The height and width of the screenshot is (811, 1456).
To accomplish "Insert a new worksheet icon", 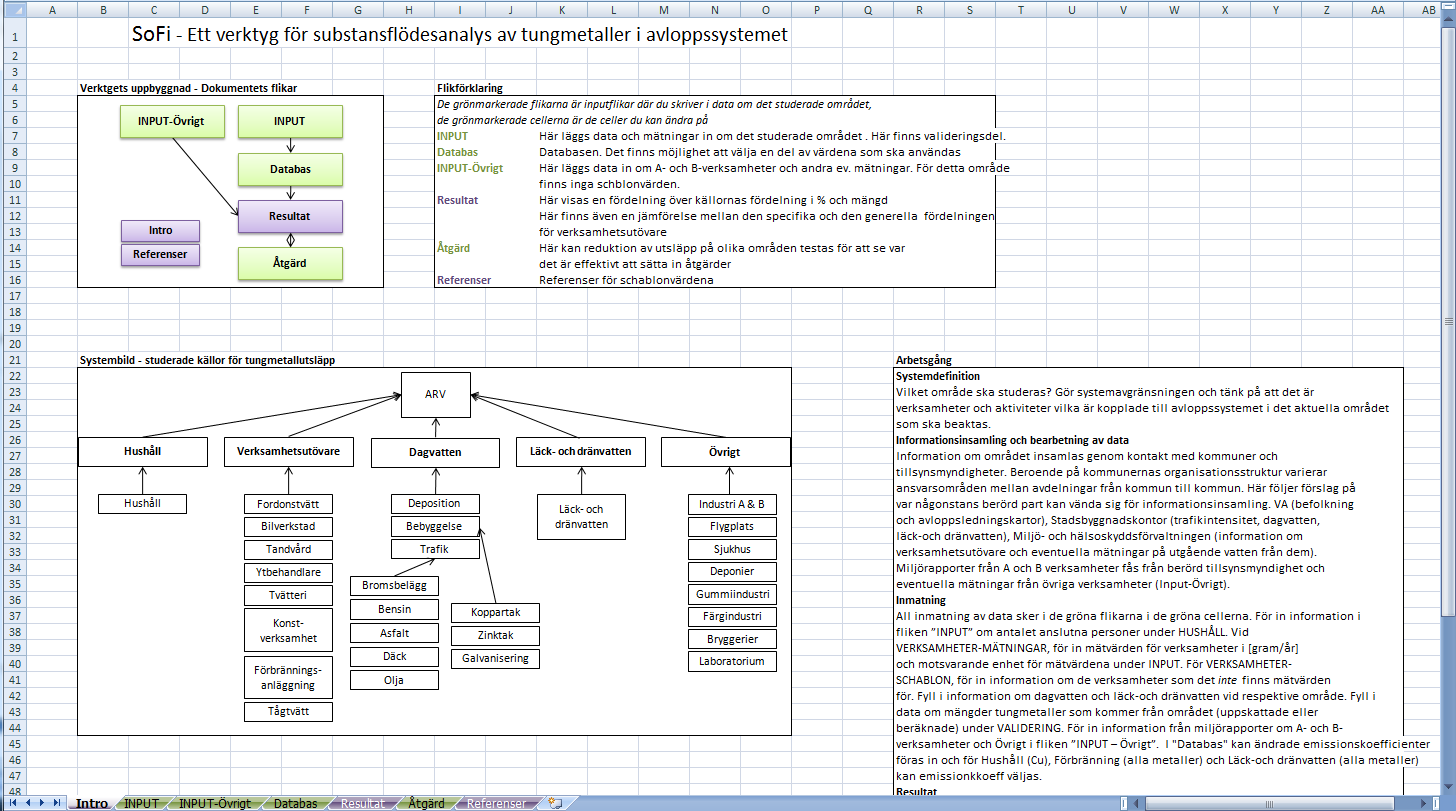I will pos(555,803).
